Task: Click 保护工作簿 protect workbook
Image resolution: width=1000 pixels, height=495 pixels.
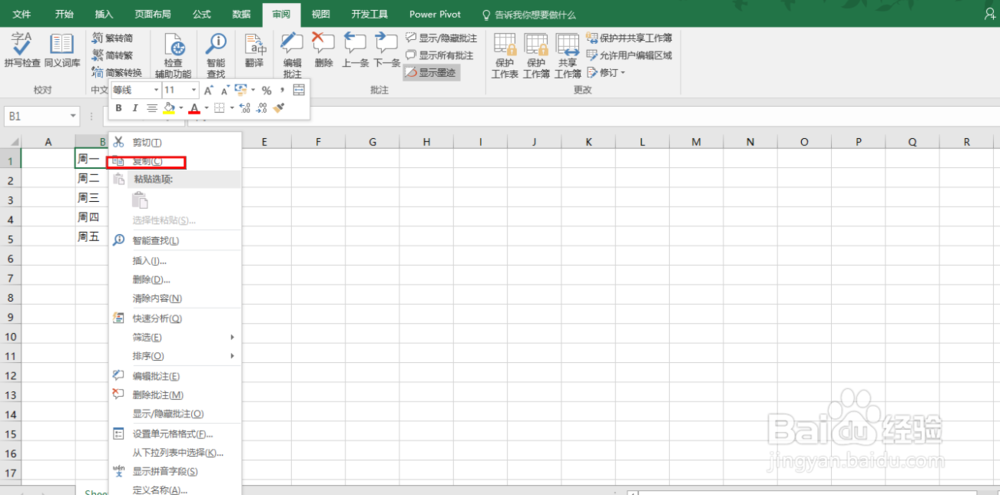Action: coord(536,56)
